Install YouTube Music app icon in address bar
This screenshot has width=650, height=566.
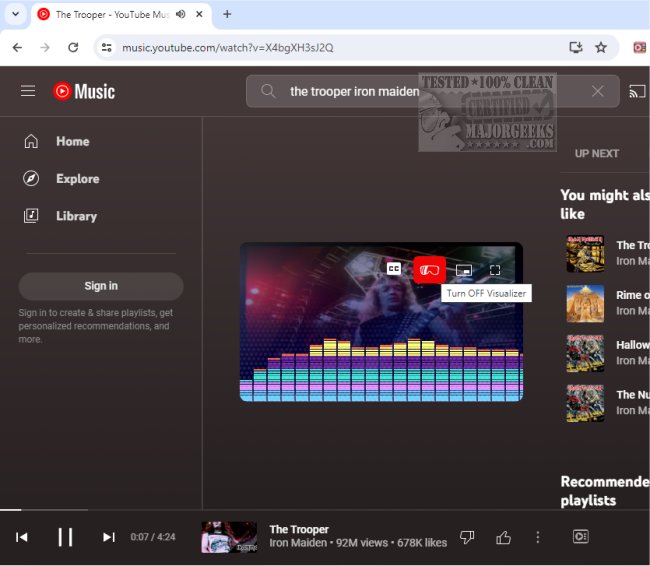[x=575, y=48]
